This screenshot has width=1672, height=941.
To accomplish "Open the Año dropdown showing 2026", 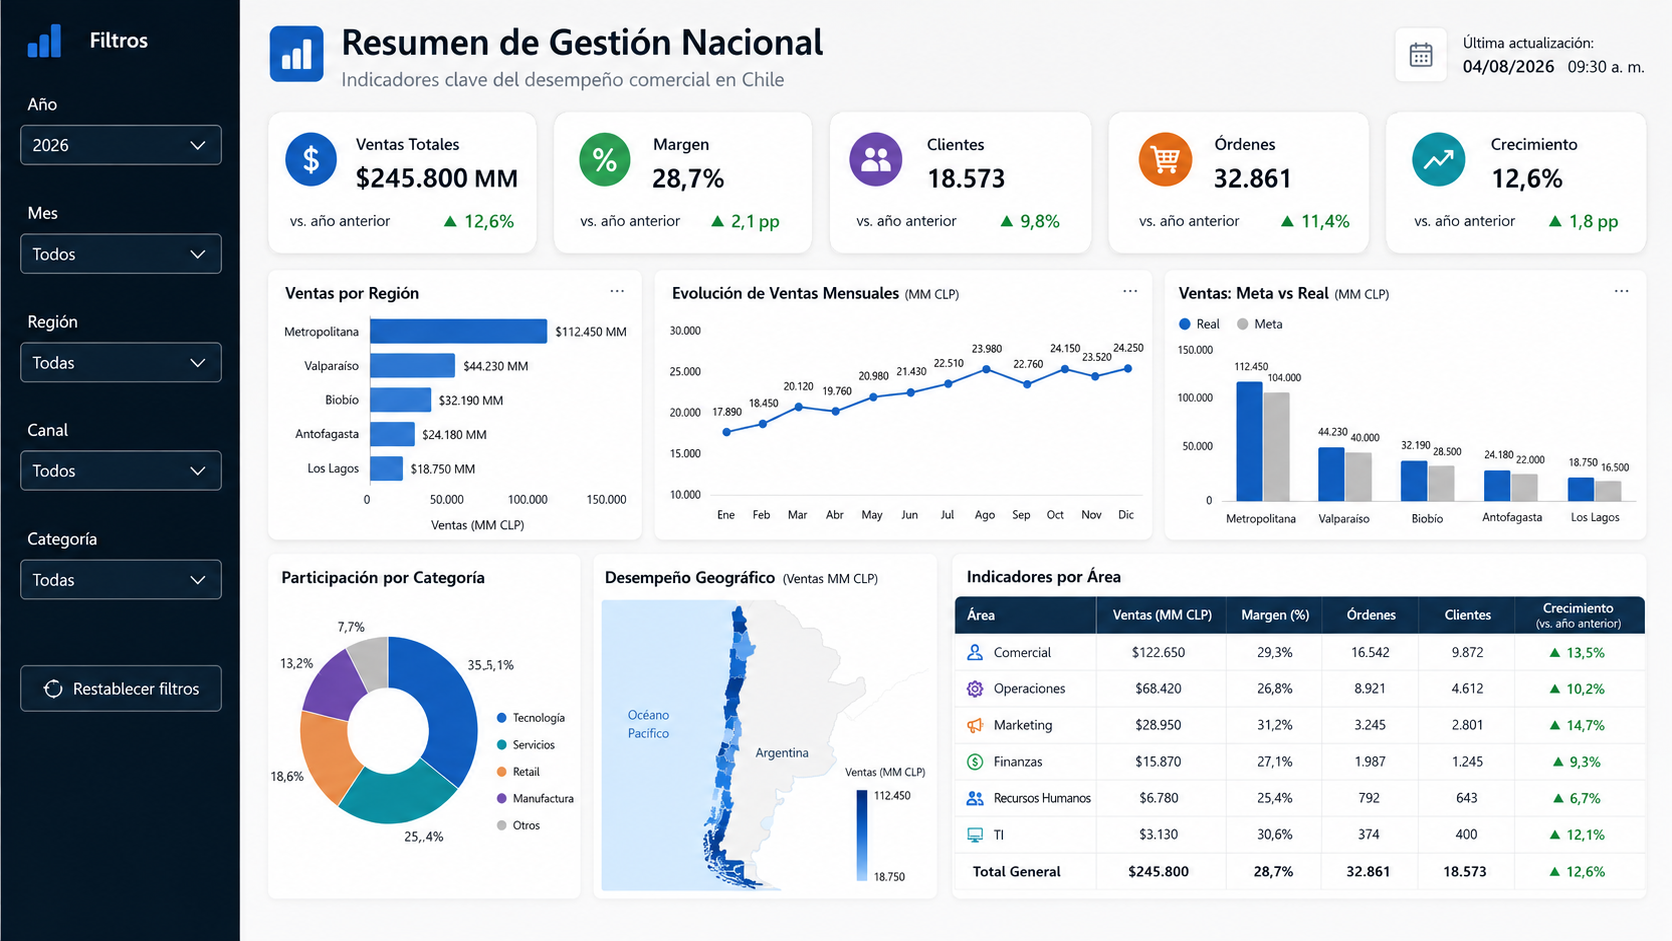I will 121,145.
